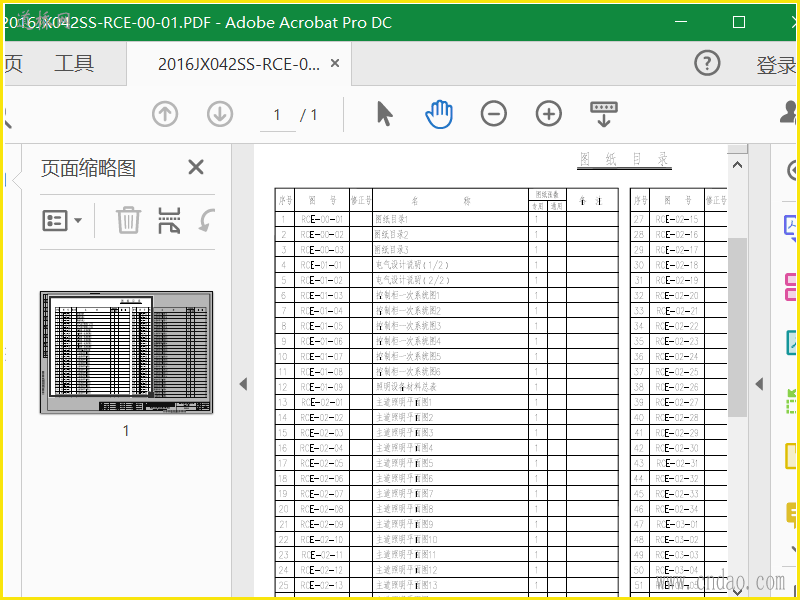Screen dimensions: 800x600
Task: Click table cell RCE-00-01
Action: [322, 219]
